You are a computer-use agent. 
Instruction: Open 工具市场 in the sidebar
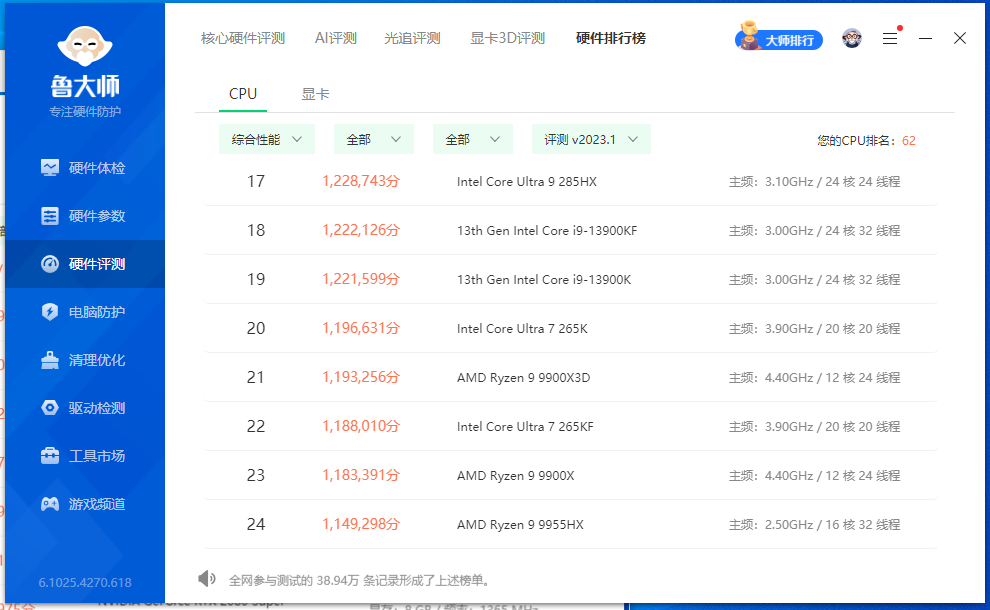point(85,456)
